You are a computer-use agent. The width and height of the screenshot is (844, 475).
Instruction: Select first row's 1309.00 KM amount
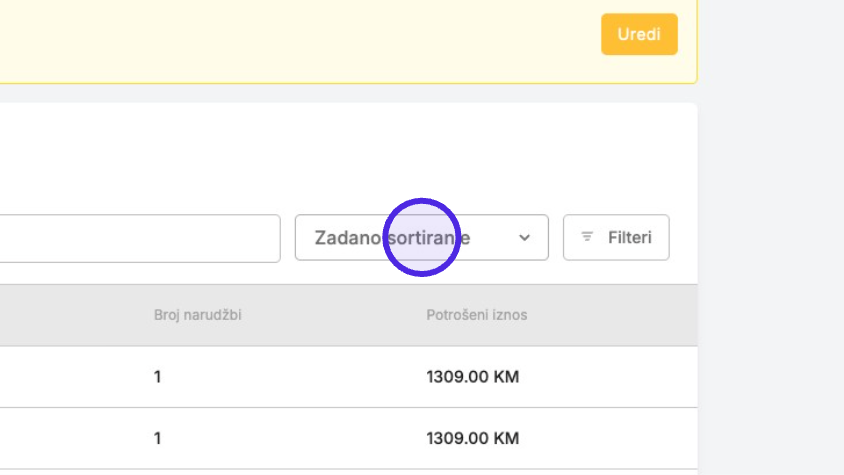pyautogui.click(x=473, y=377)
